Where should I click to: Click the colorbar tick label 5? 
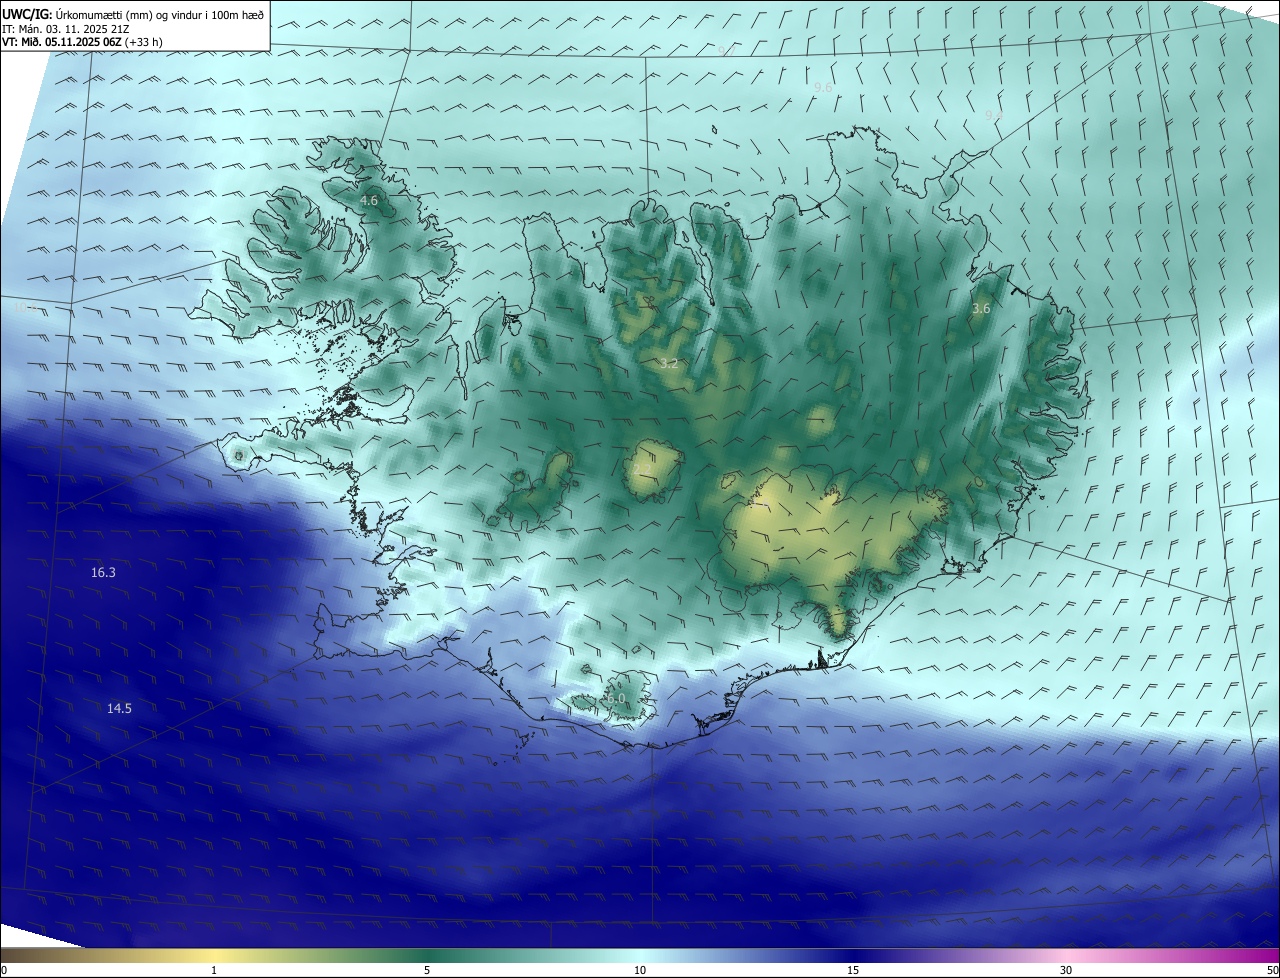[427, 970]
